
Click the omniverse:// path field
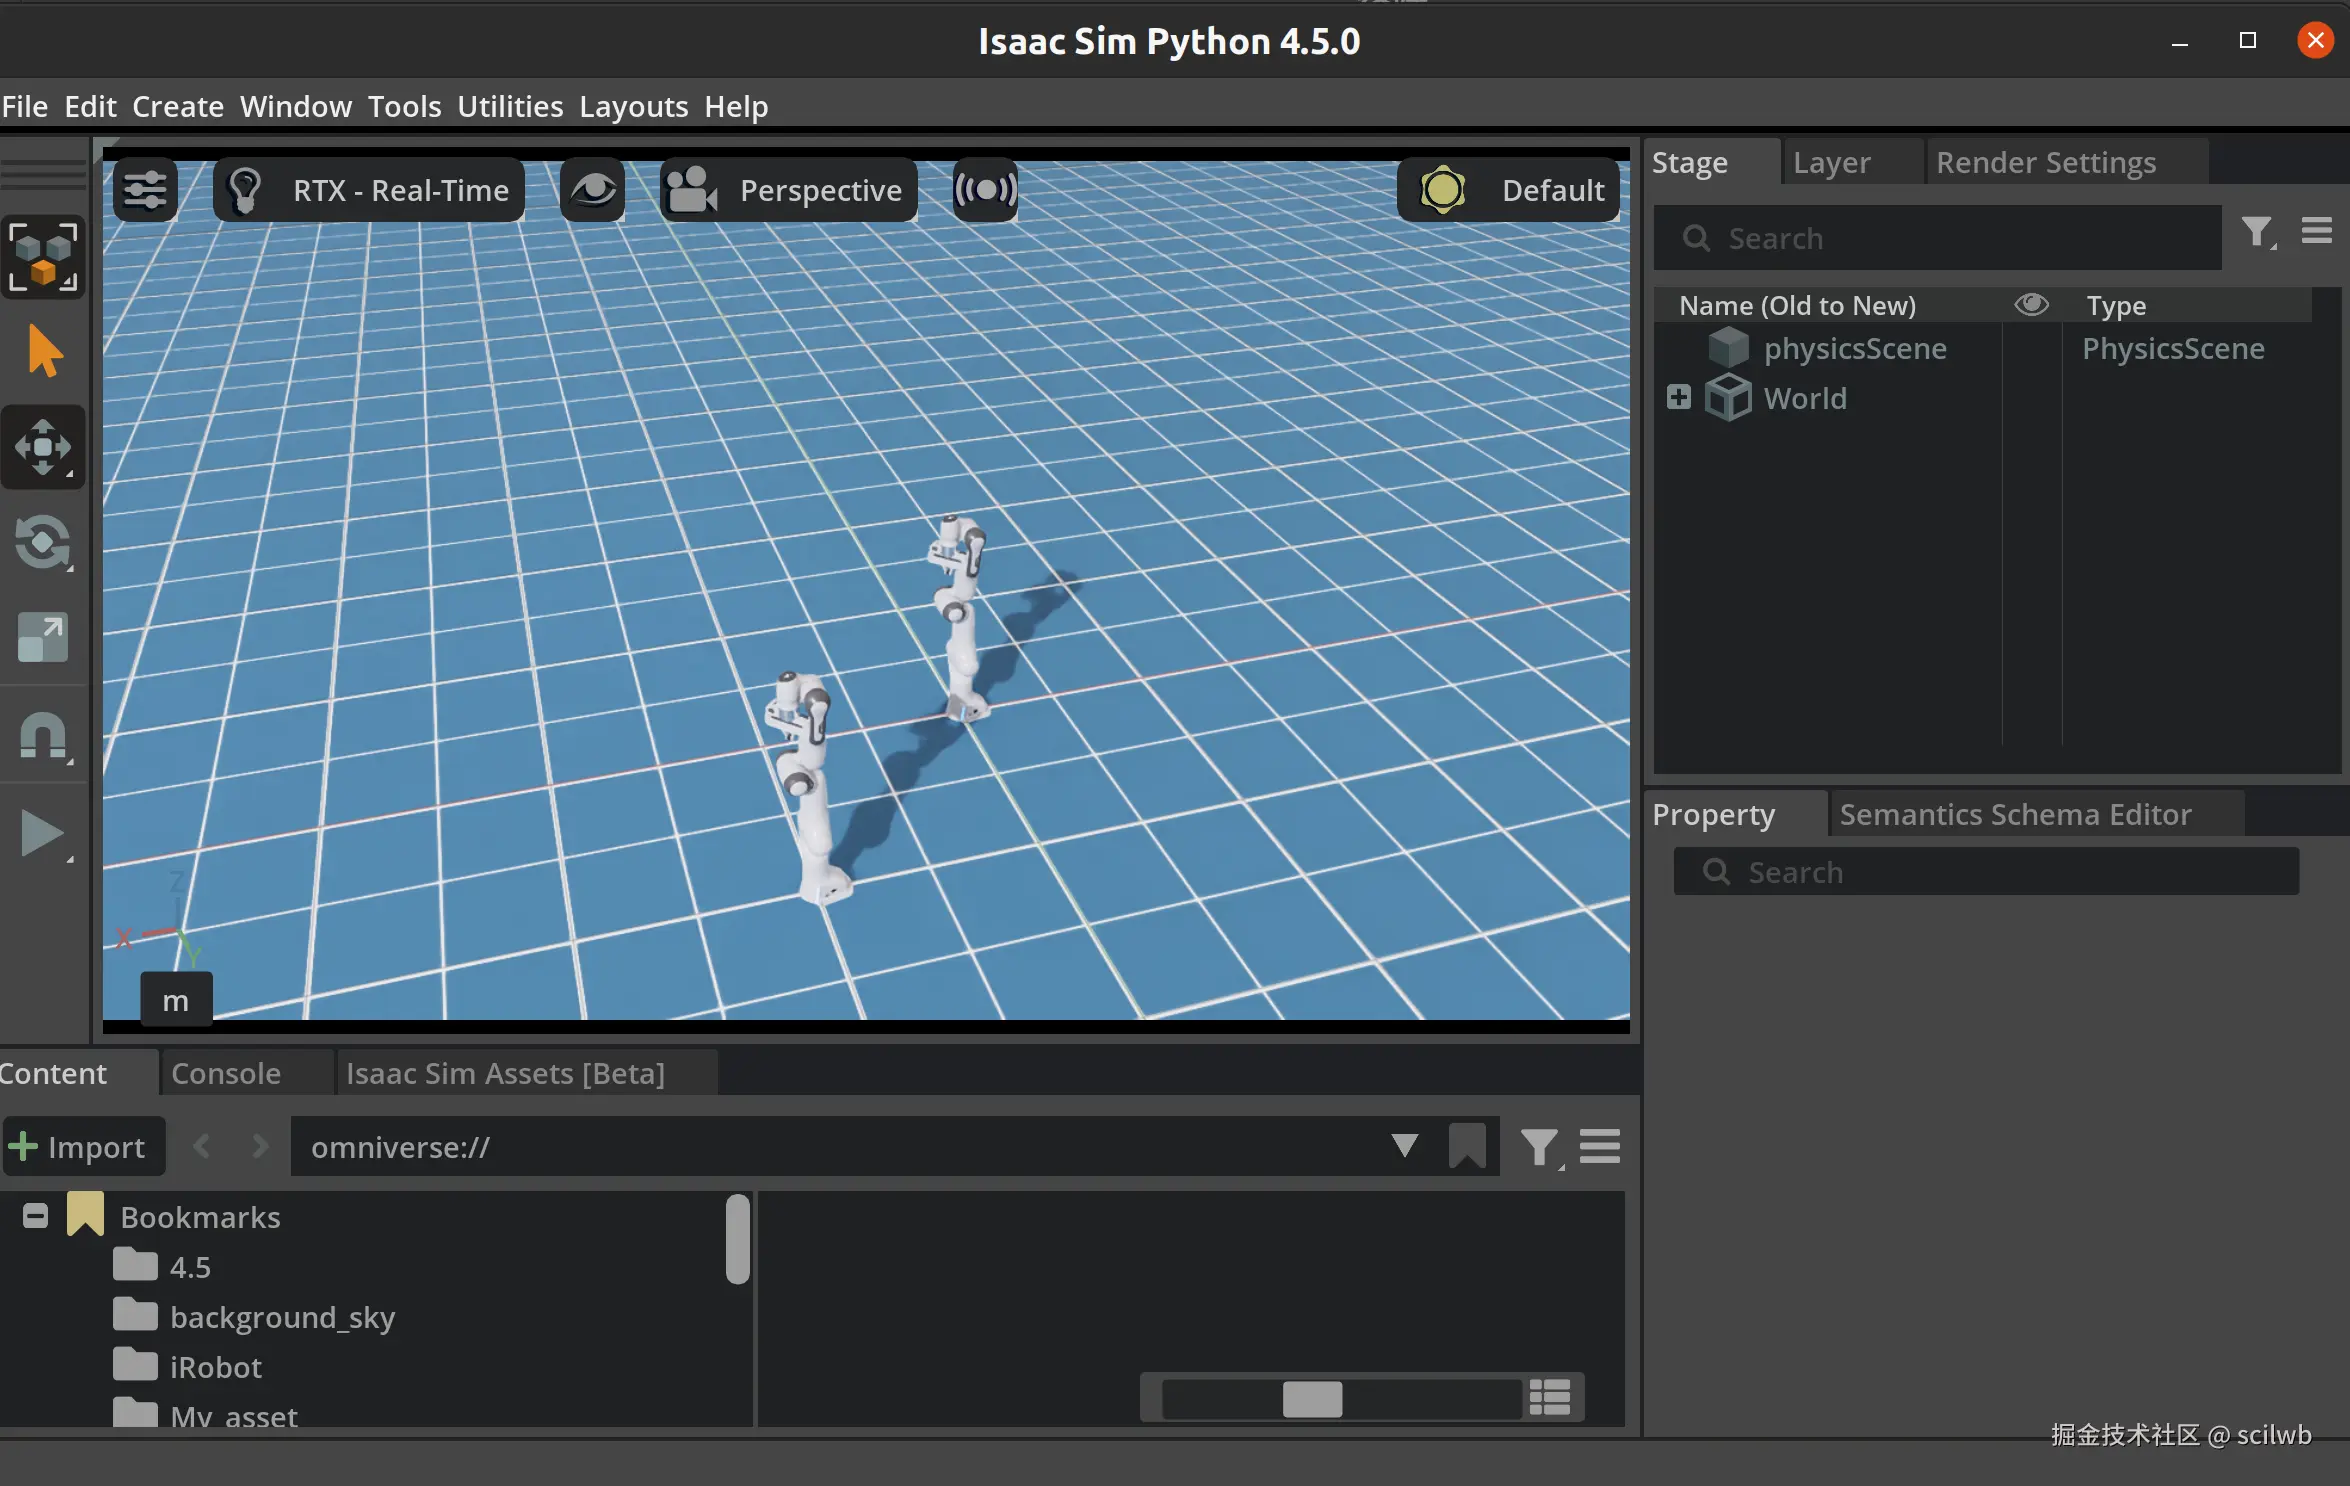(838, 1146)
